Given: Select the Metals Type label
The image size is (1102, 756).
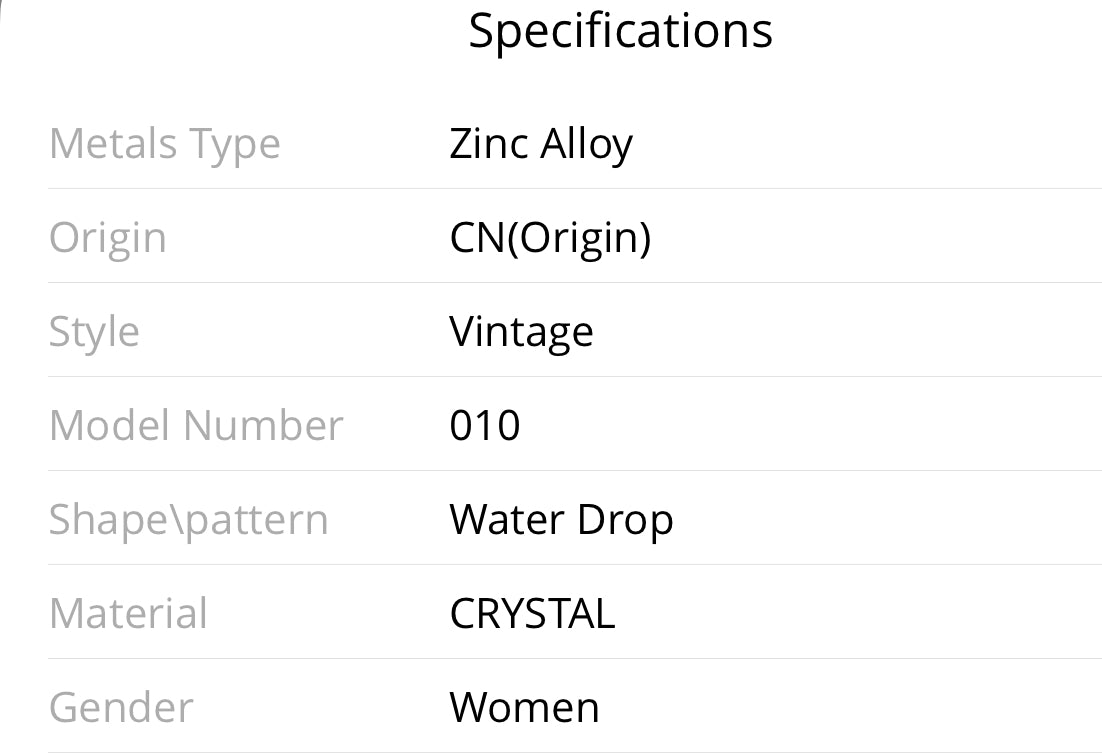Looking at the screenshot, I should click(165, 144).
